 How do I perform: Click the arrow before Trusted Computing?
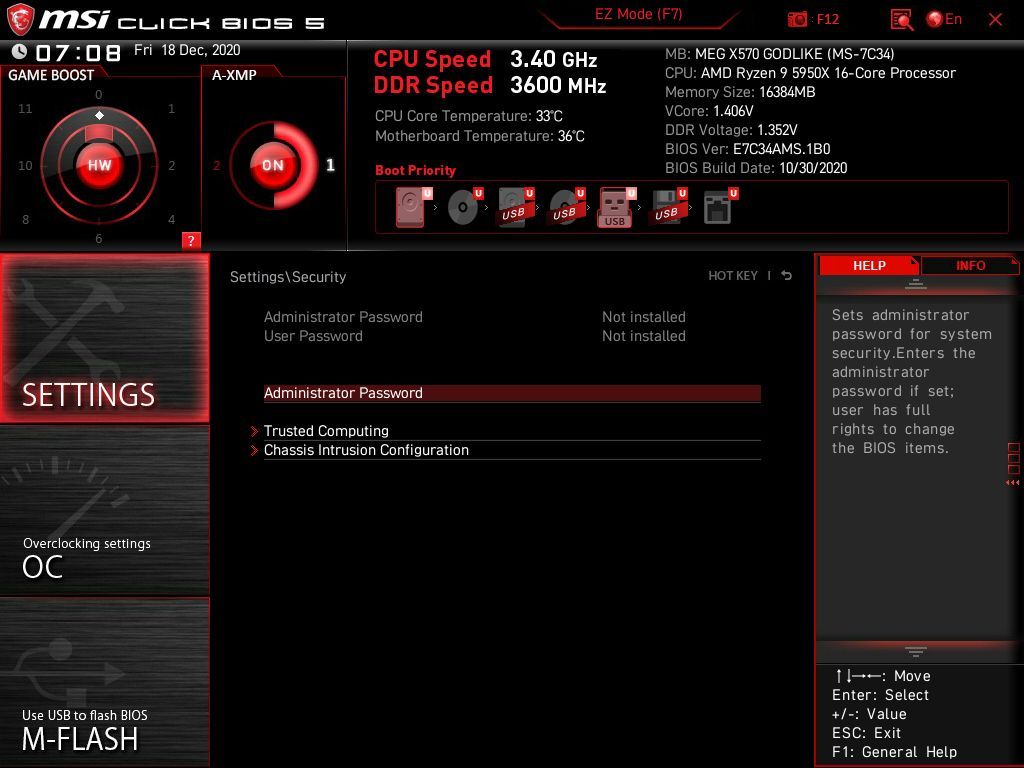click(255, 431)
